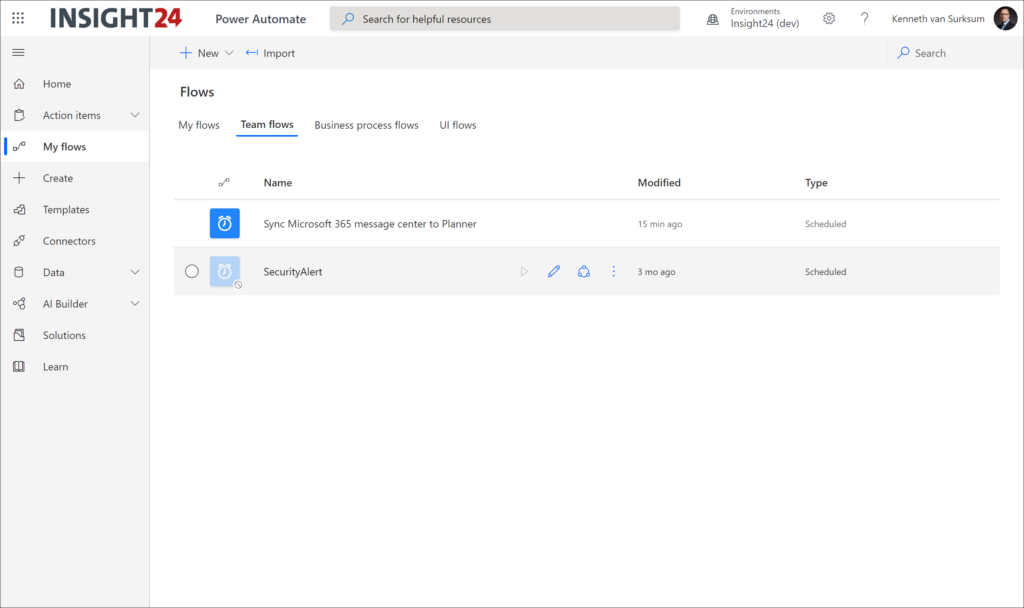Click the Kenneth van Surksum profile picture
Viewport: 1024px width, 608px height.
(x=1004, y=18)
